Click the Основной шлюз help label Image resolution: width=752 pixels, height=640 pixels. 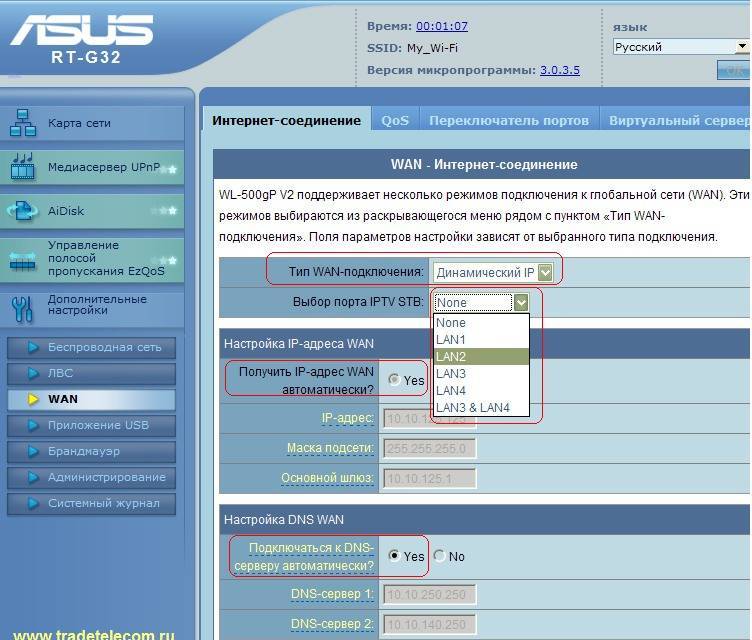click(x=327, y=478)
